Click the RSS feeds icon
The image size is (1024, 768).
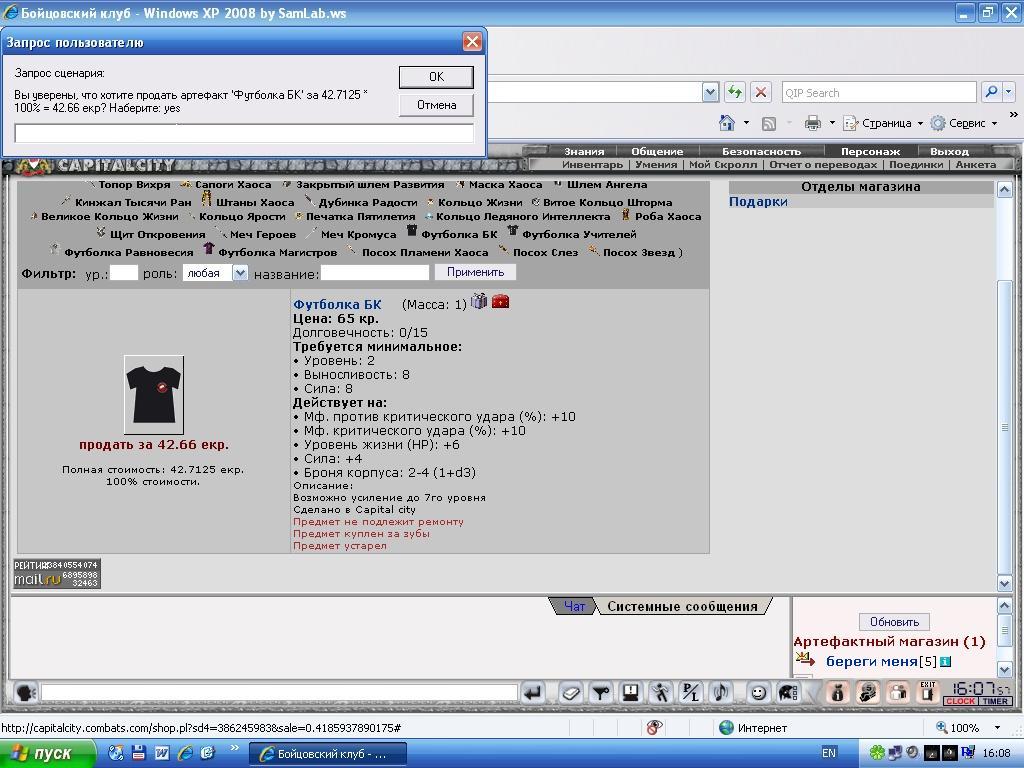click(769, 123)
